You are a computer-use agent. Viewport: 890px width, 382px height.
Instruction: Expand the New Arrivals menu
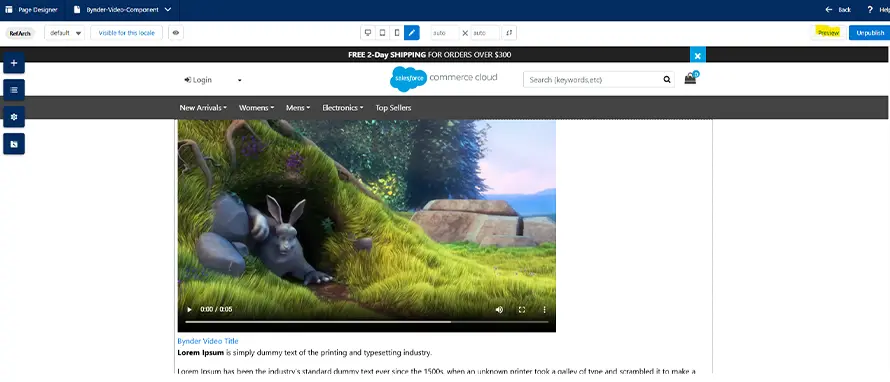(203, 108)
